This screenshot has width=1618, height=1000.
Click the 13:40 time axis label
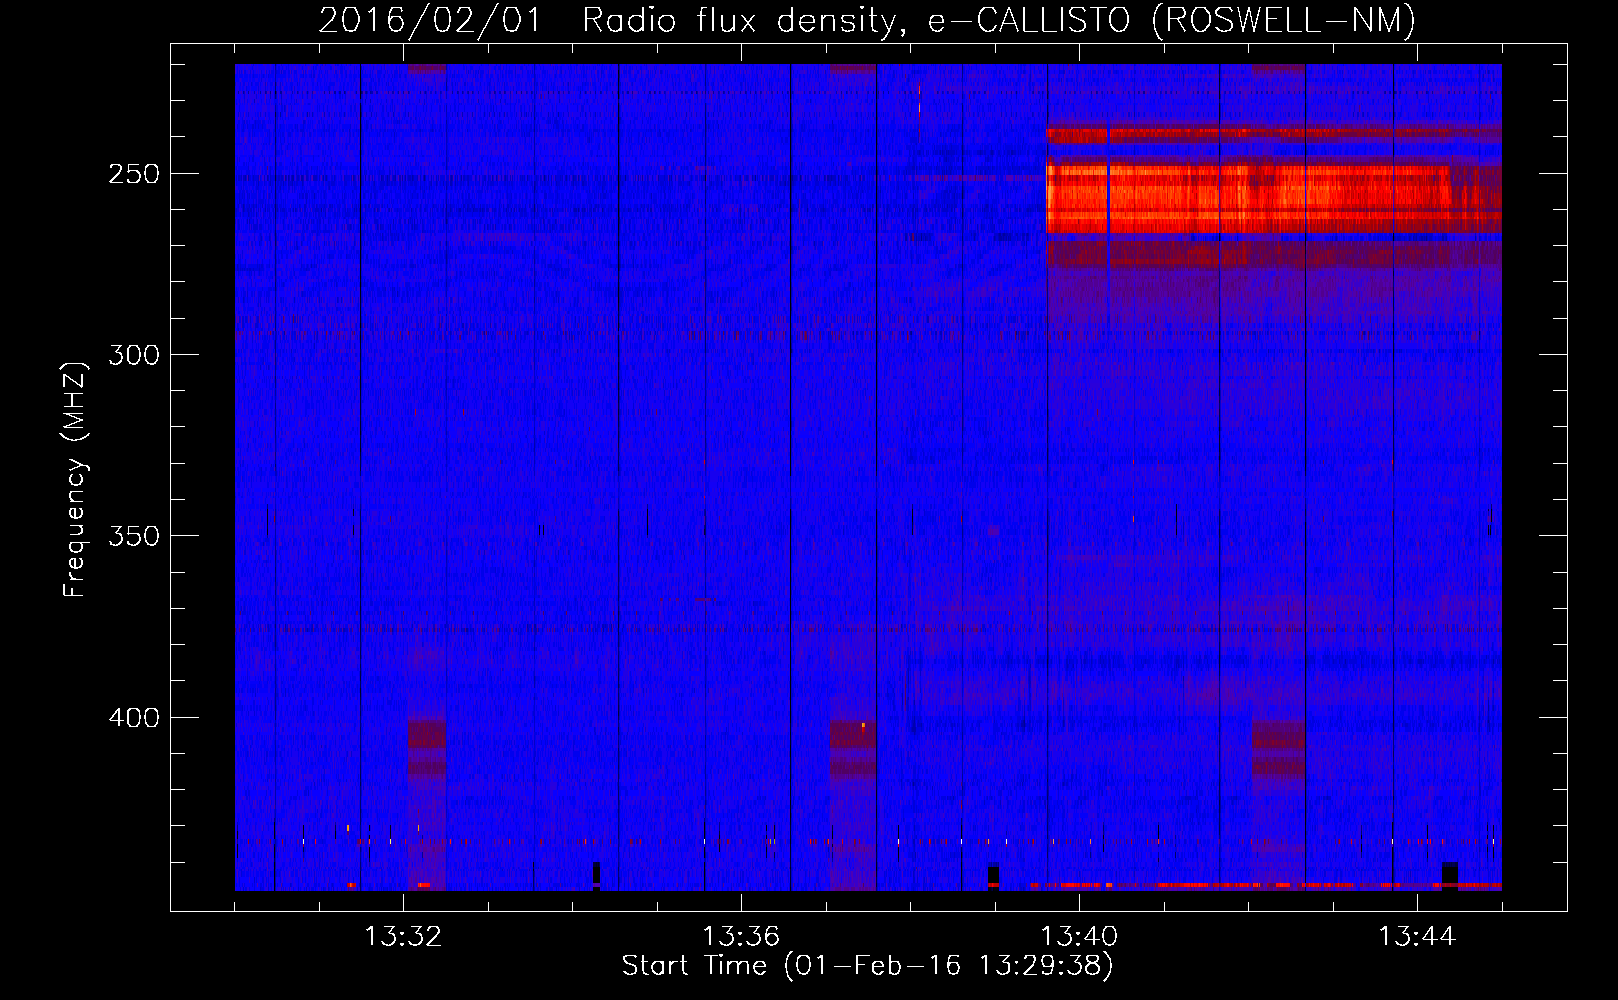click(1079, 937)
